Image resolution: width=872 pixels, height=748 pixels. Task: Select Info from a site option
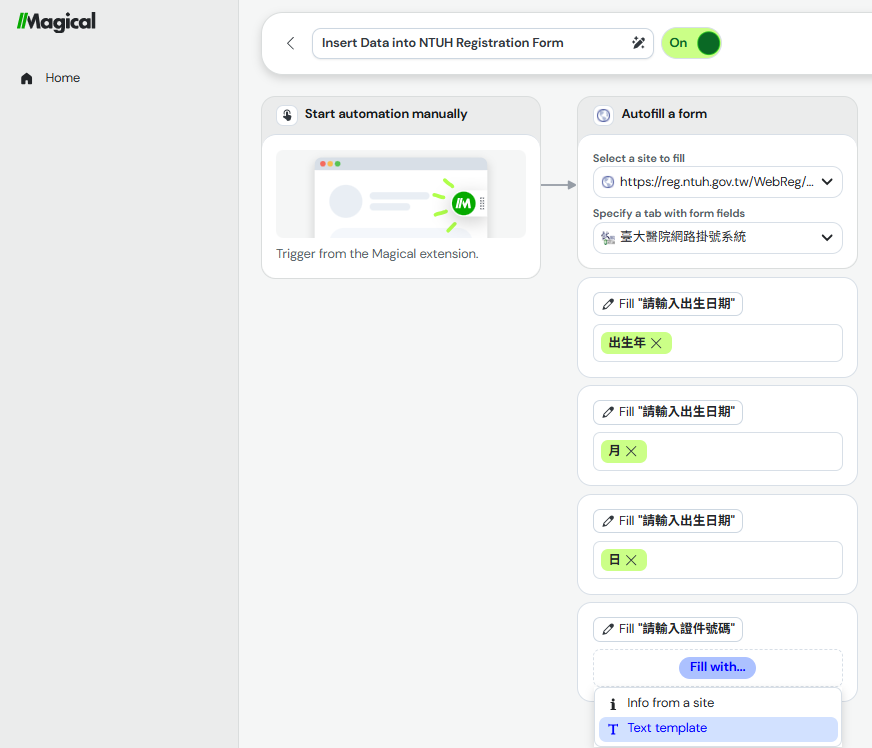pyautogui.click(x=670, y=703)
